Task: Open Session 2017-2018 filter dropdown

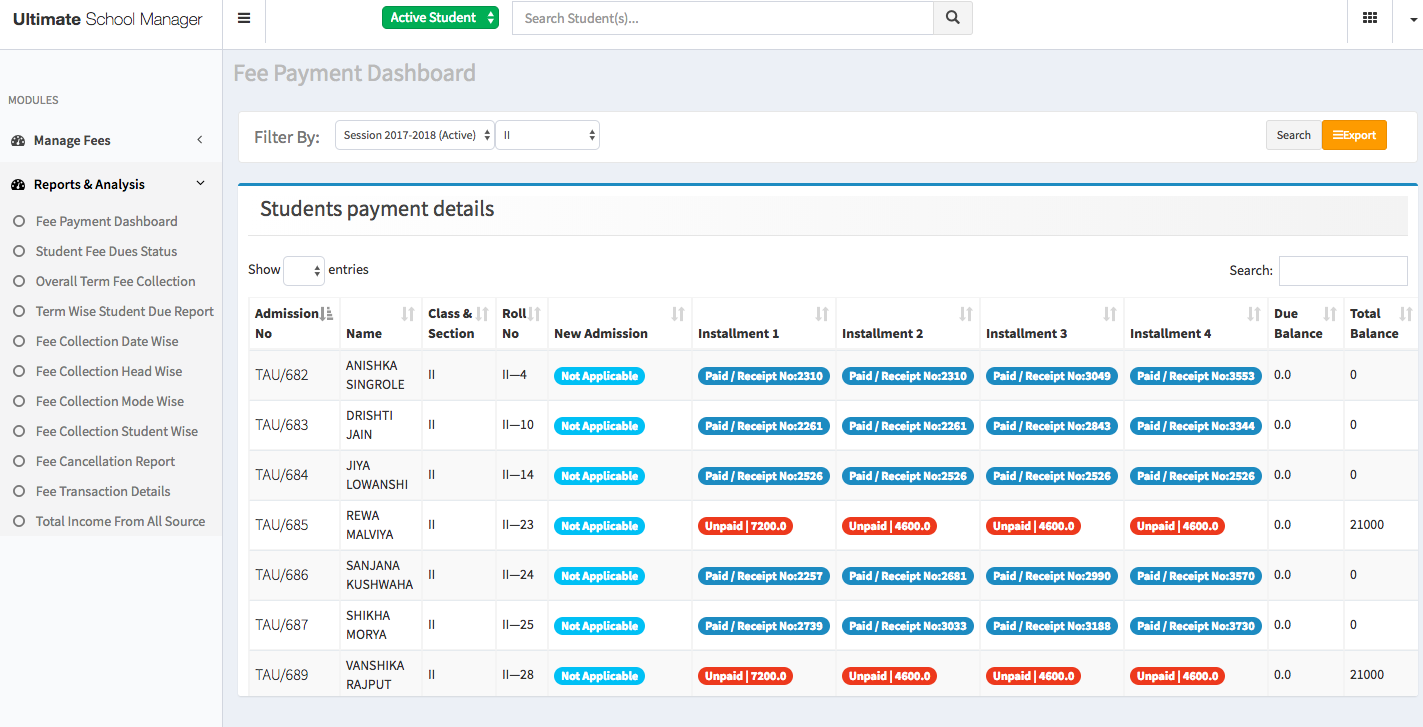Action: pos(415,135)
